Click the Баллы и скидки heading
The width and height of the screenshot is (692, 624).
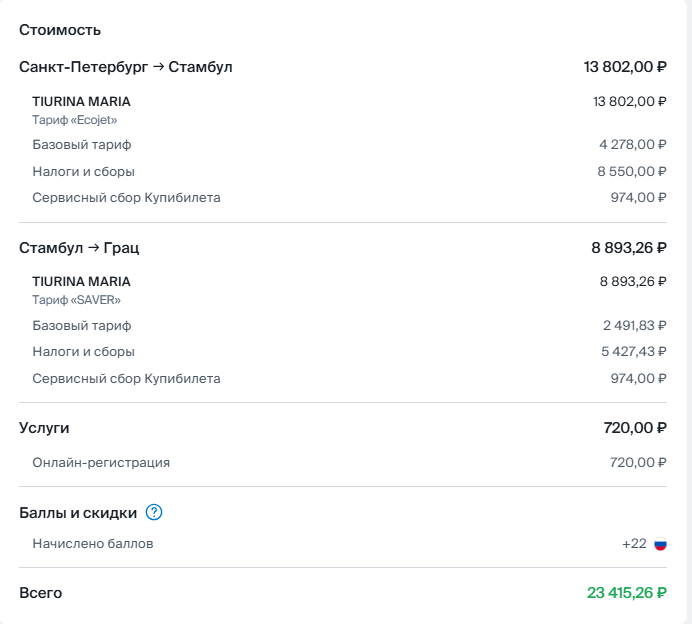[78, 513]
